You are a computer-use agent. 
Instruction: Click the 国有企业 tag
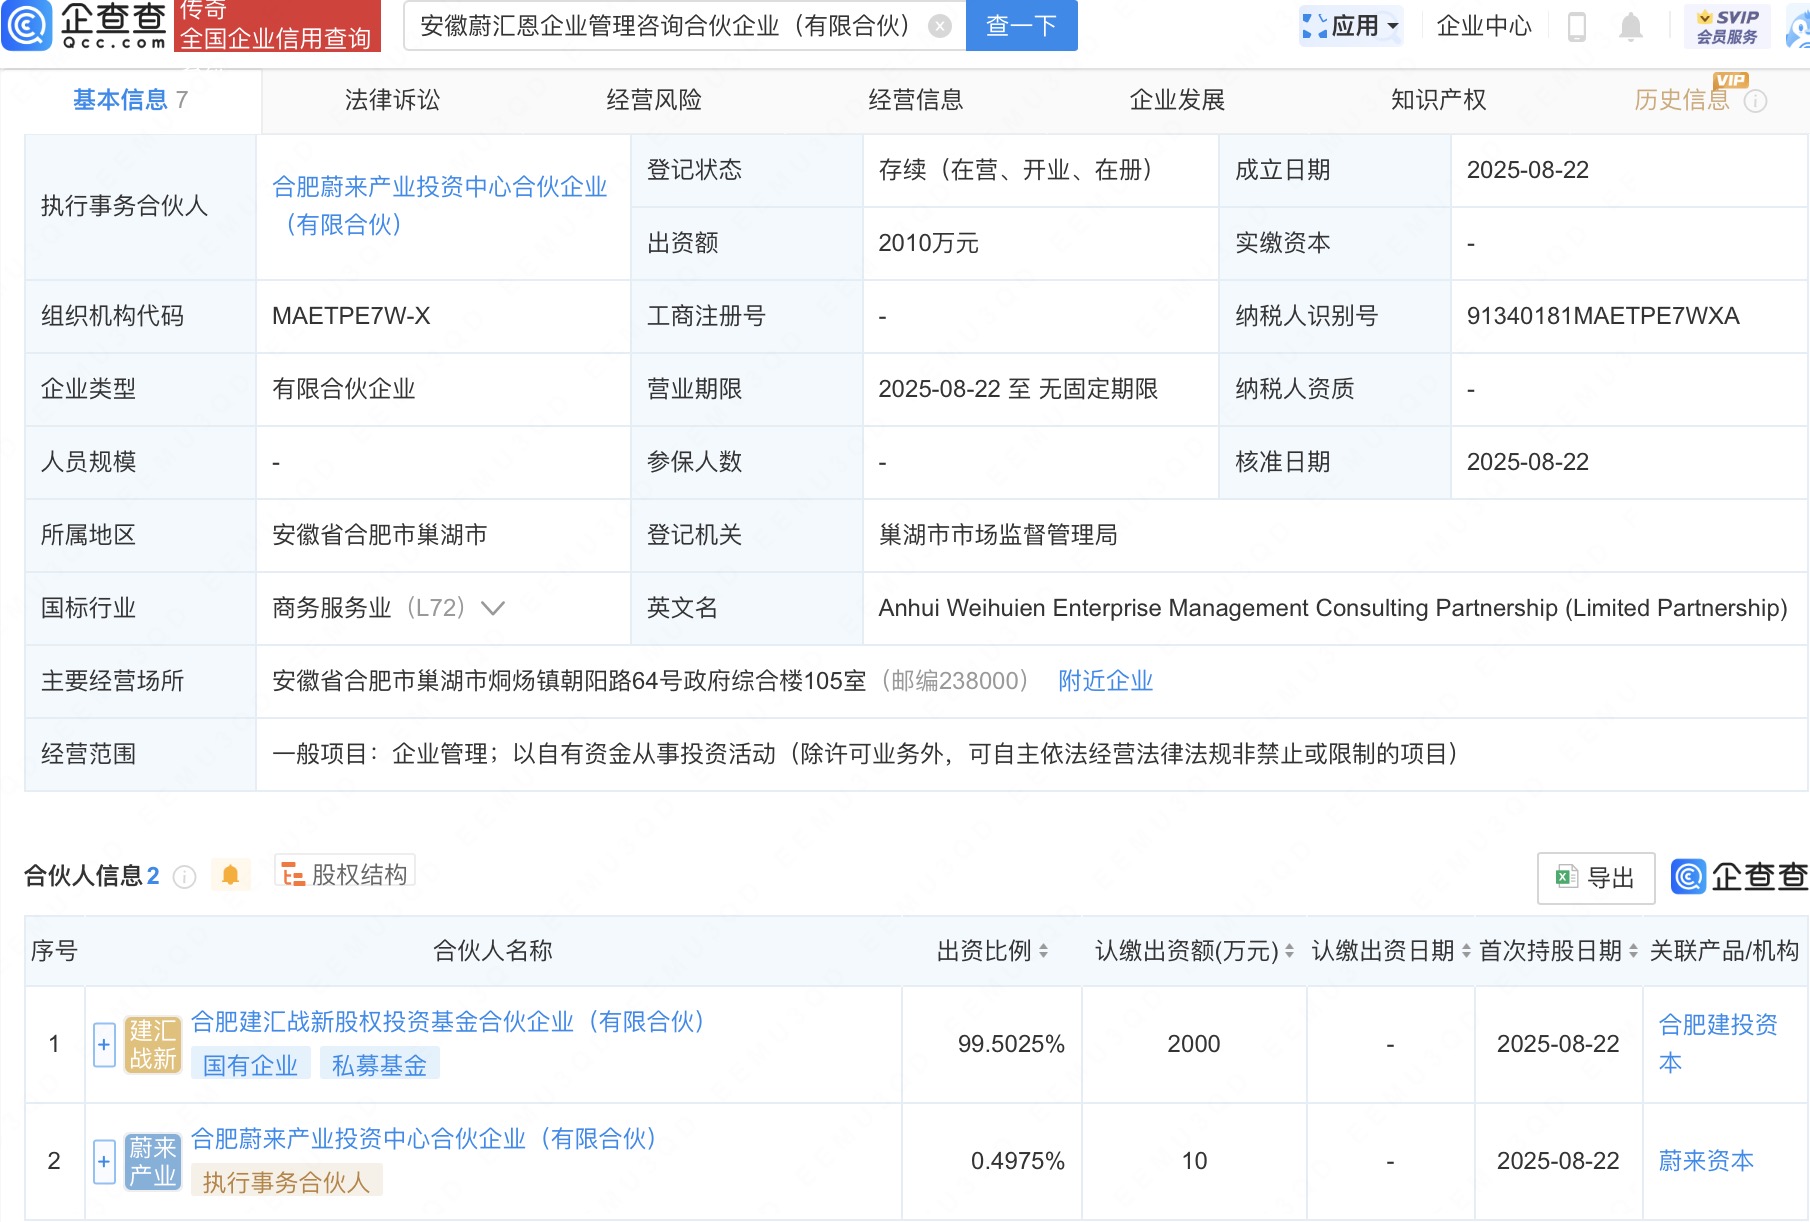click(251, 1066)
